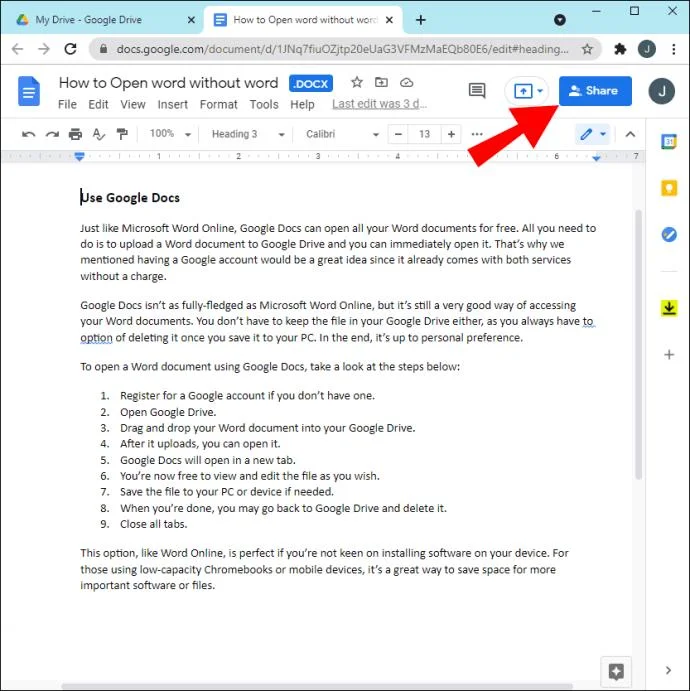Image resolution: width=690 pixels, height=691 pixels.
Task: Open the Heading 3 styles dropdown
Action: tap(248, 134)
